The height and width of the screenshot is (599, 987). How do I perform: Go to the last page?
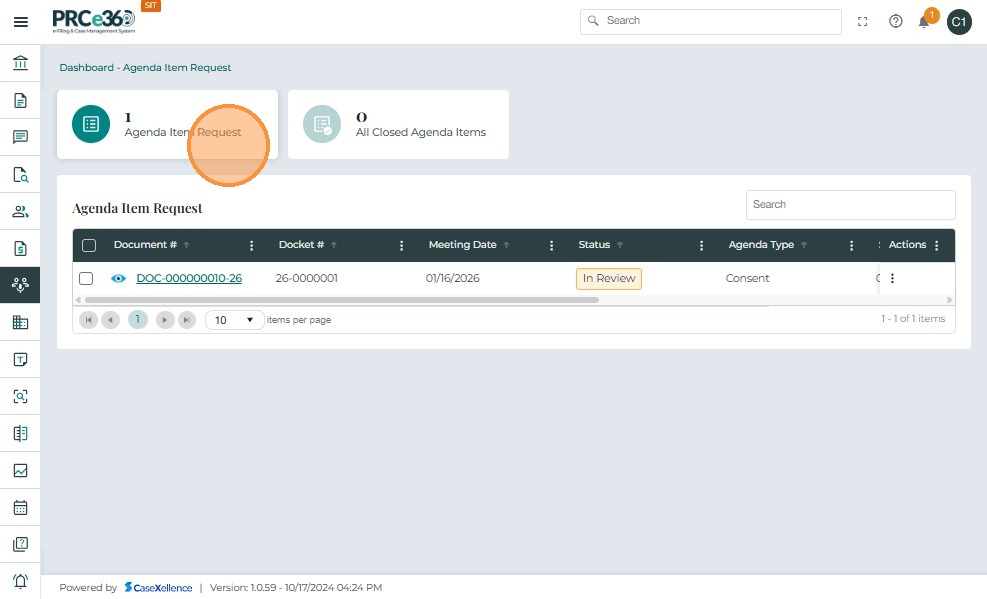(187, 320)
